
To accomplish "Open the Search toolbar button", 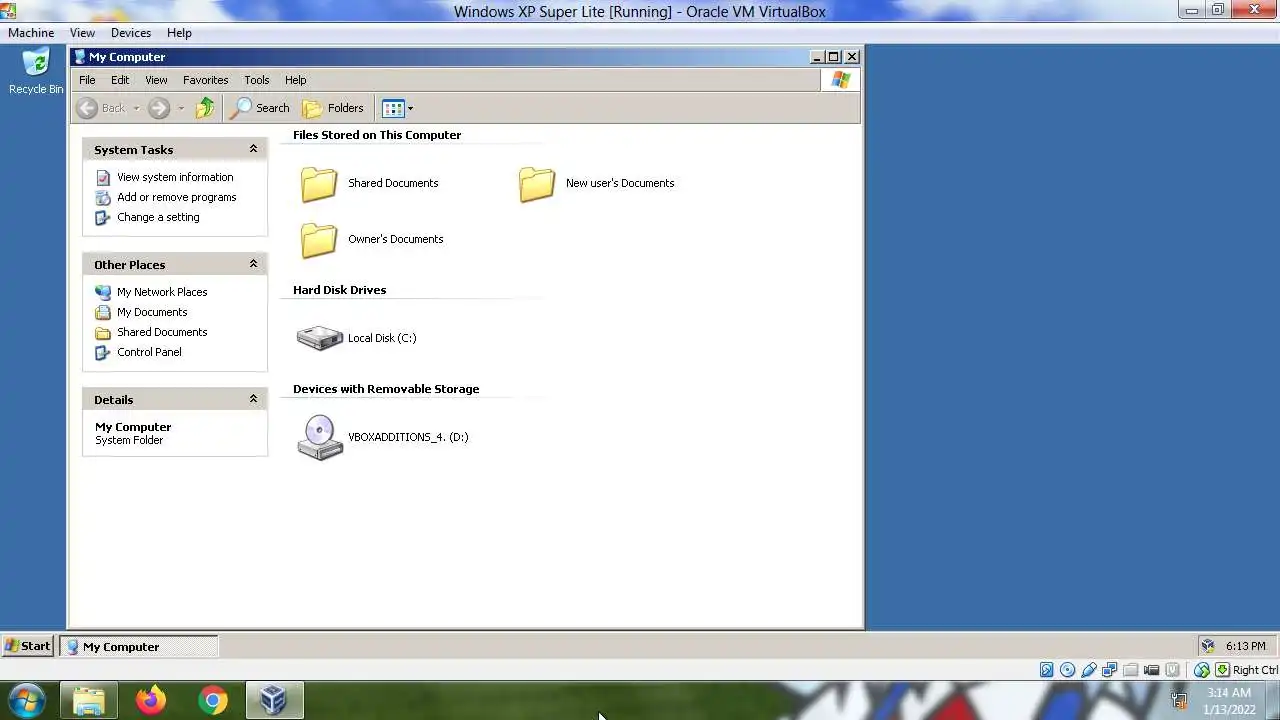I will pos(261,108).
